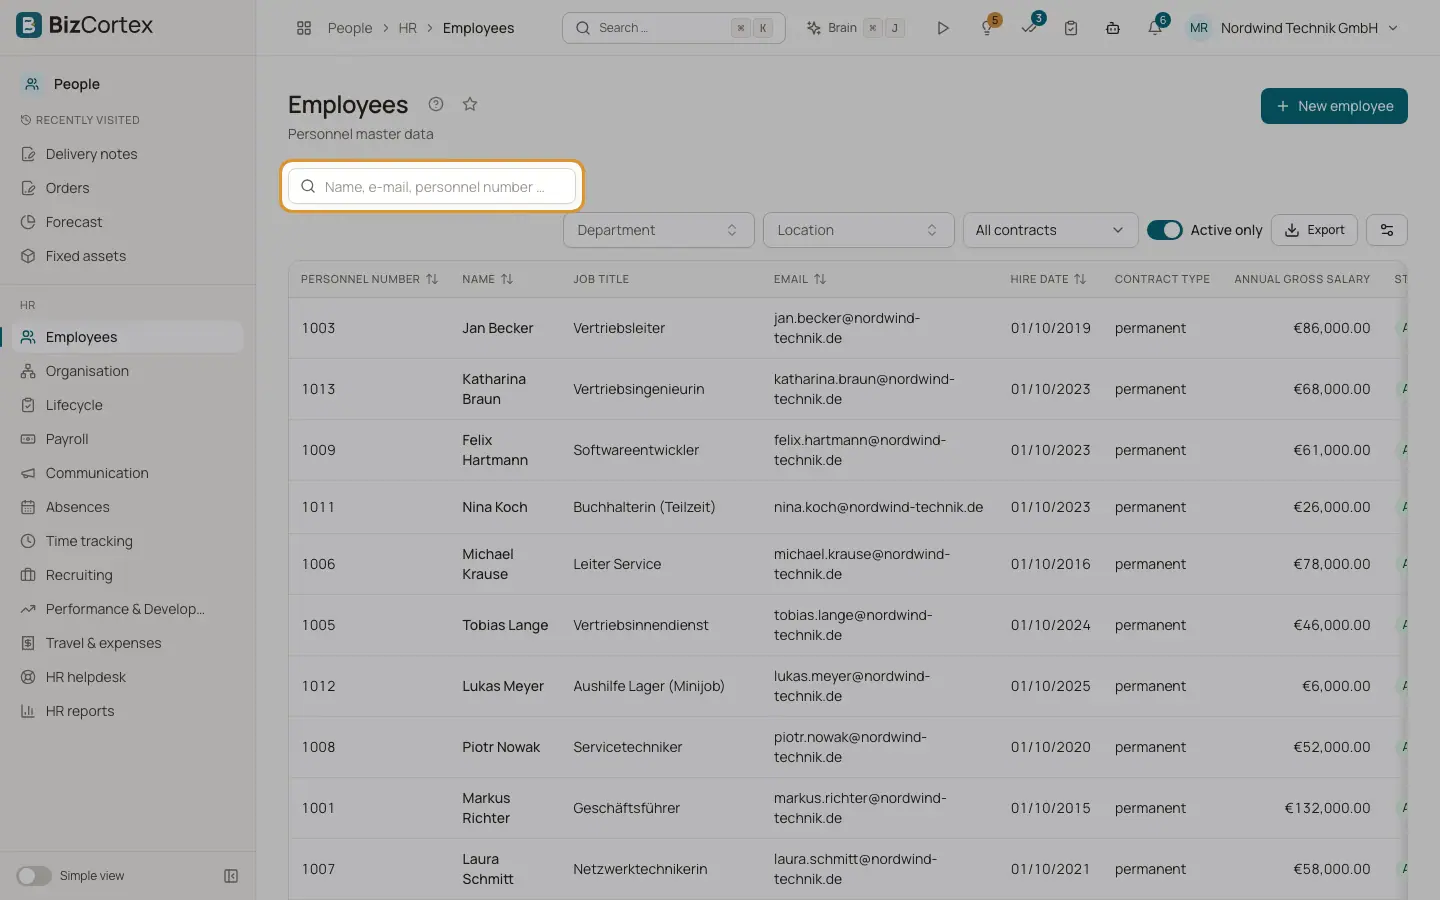Select email nina.koch@nordwind-technik.de
Screen dimensions: 1440x900
click(878, 507)
